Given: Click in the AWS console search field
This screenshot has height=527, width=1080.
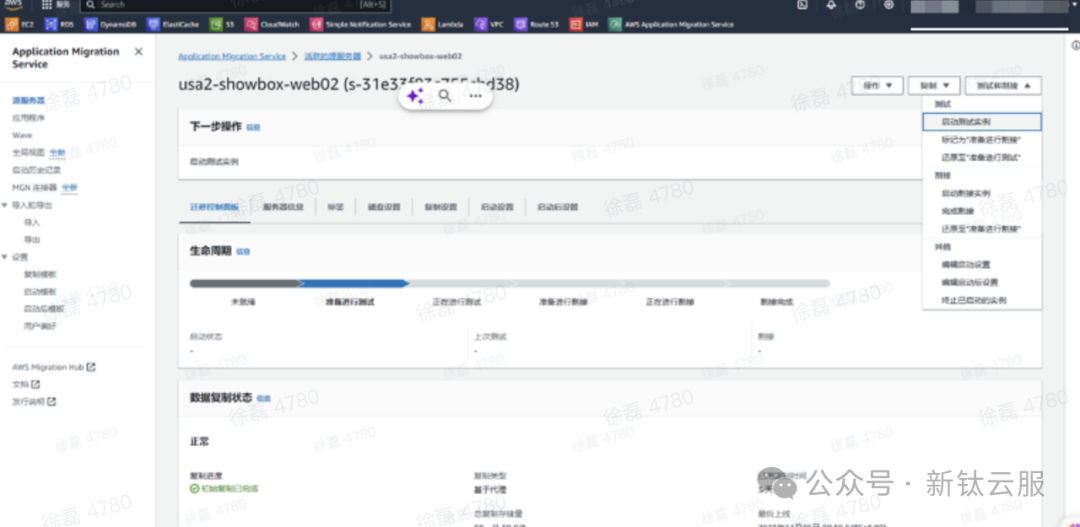Looking at the screenshot, I should click(236, 5).
